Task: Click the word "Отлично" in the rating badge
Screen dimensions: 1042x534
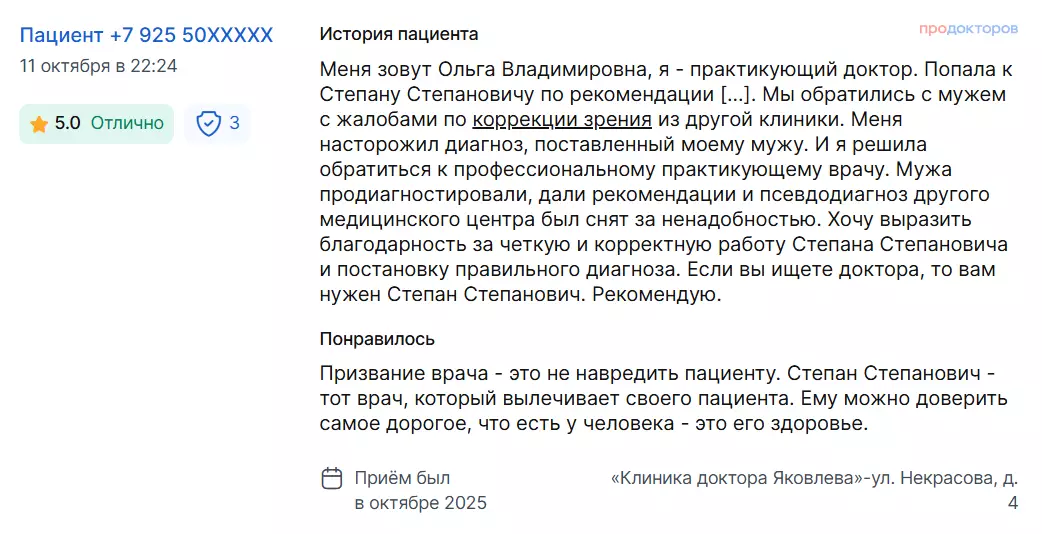Action: click(x=127, y=124)
